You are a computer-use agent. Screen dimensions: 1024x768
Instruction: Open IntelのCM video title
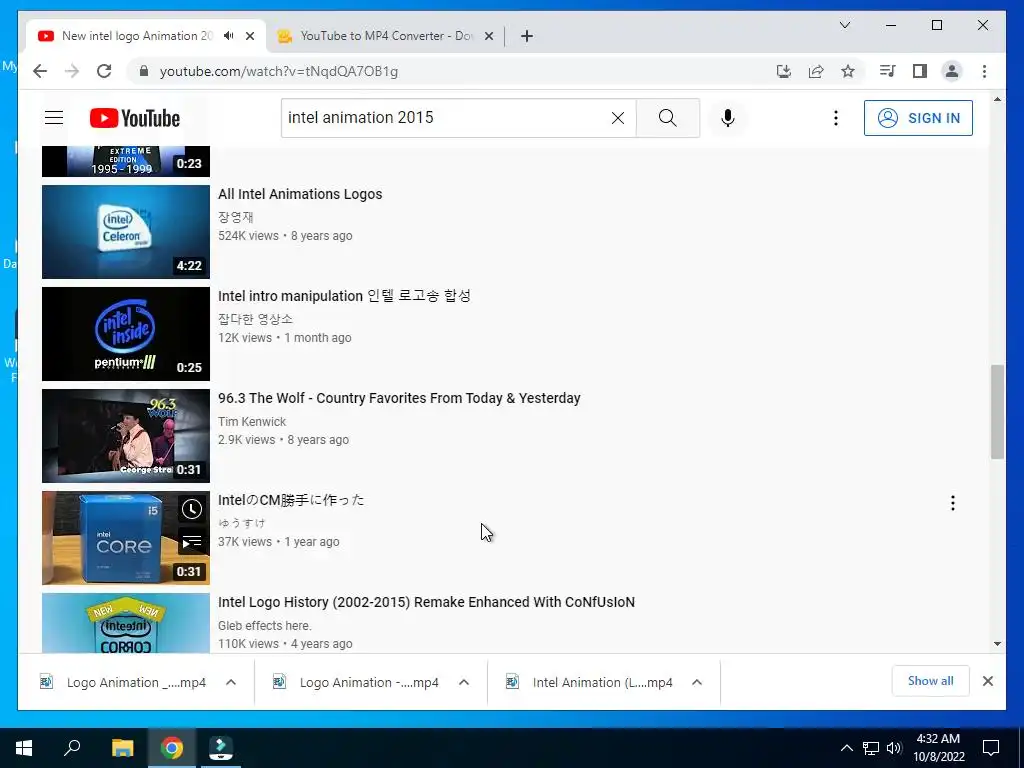[x=291, y=500]
